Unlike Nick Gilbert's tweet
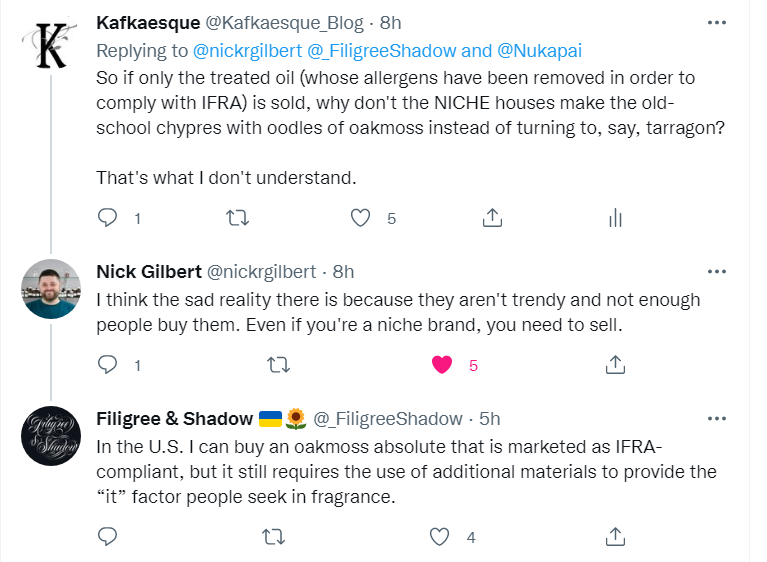This screenshot has height=562, width=767. click(442, 365)
